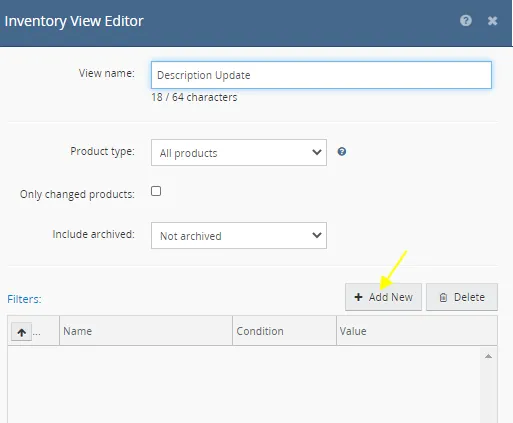
Task: Open the Product type dropdown
Action: pos(239,153)
